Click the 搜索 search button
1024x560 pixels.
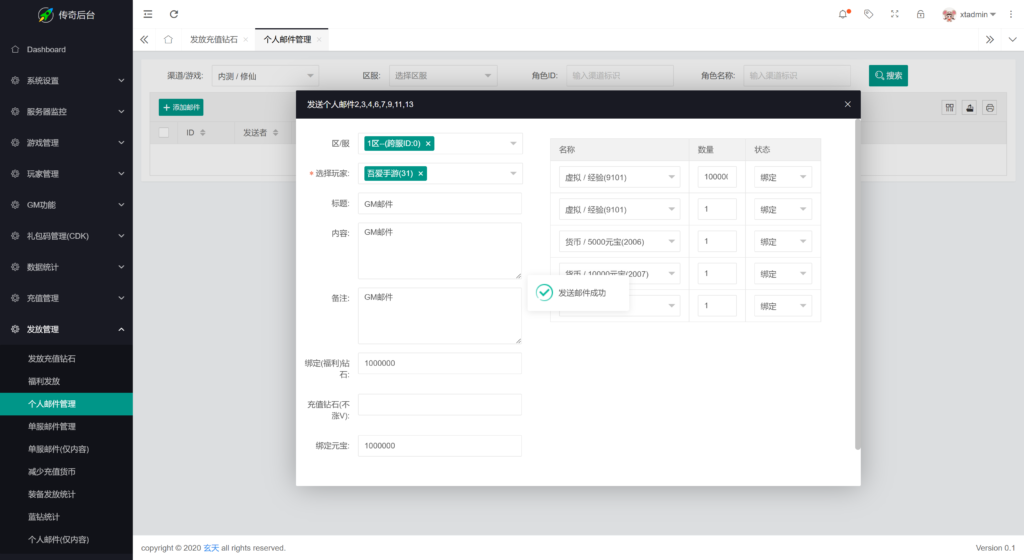tap(888, 75)
